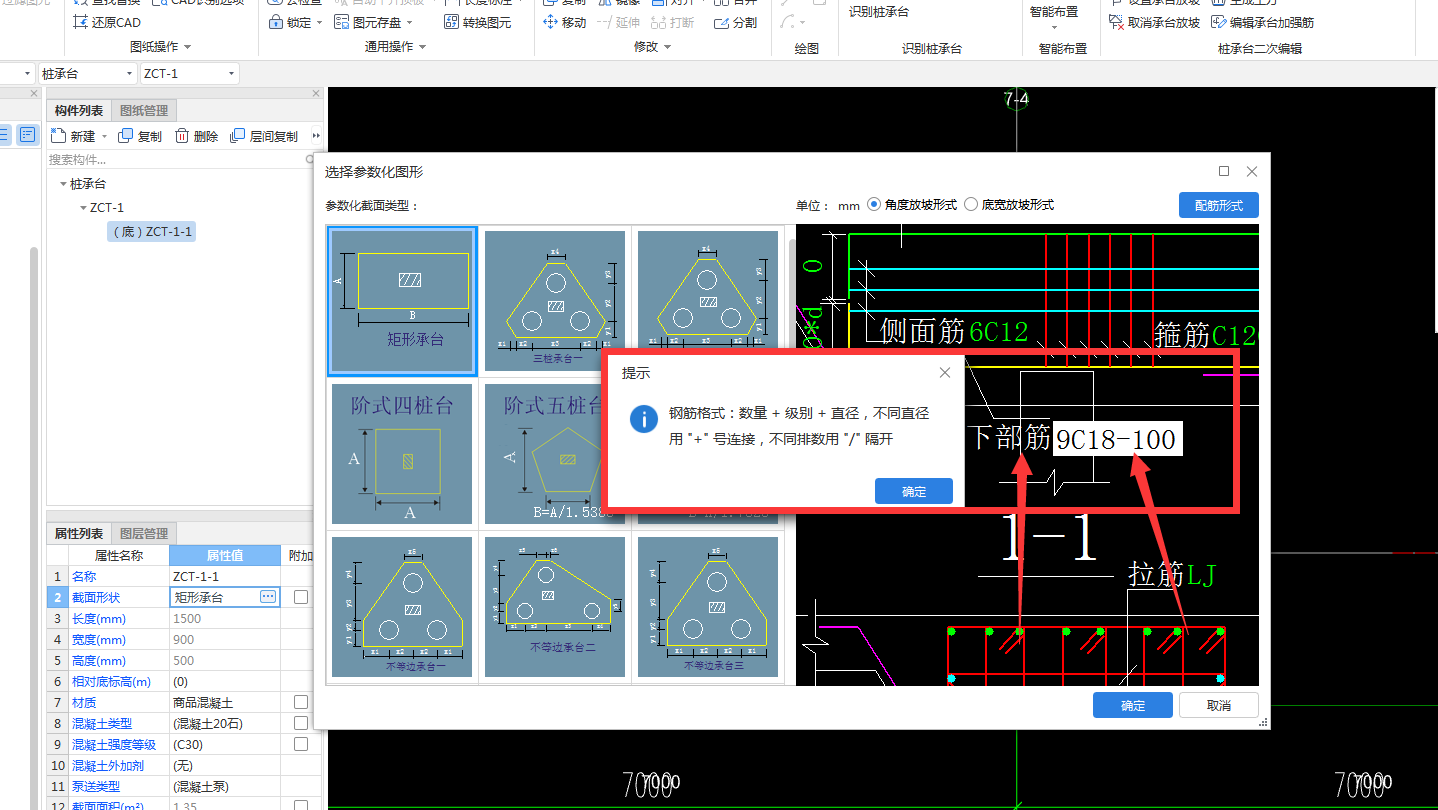Image resolution: width=1438 pixels, height=810 pixels.
Task: Click the 新建 new component icon
Action: [59, 136]
